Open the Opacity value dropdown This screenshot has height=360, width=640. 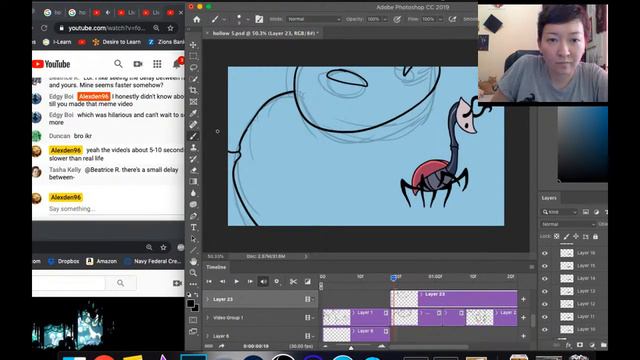click(x=385, y=19)
